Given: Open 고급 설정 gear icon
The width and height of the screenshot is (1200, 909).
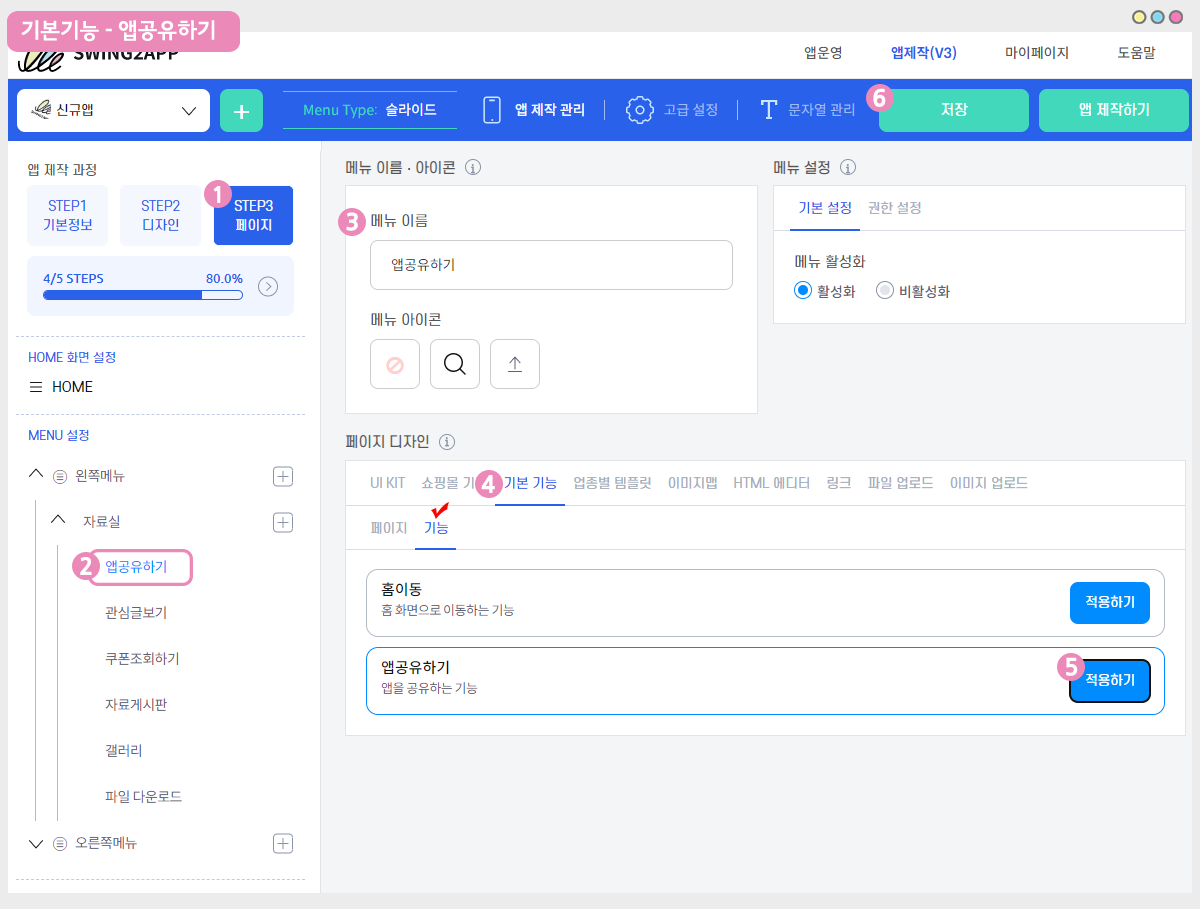Looking at the screenshot, I should 640,110.
